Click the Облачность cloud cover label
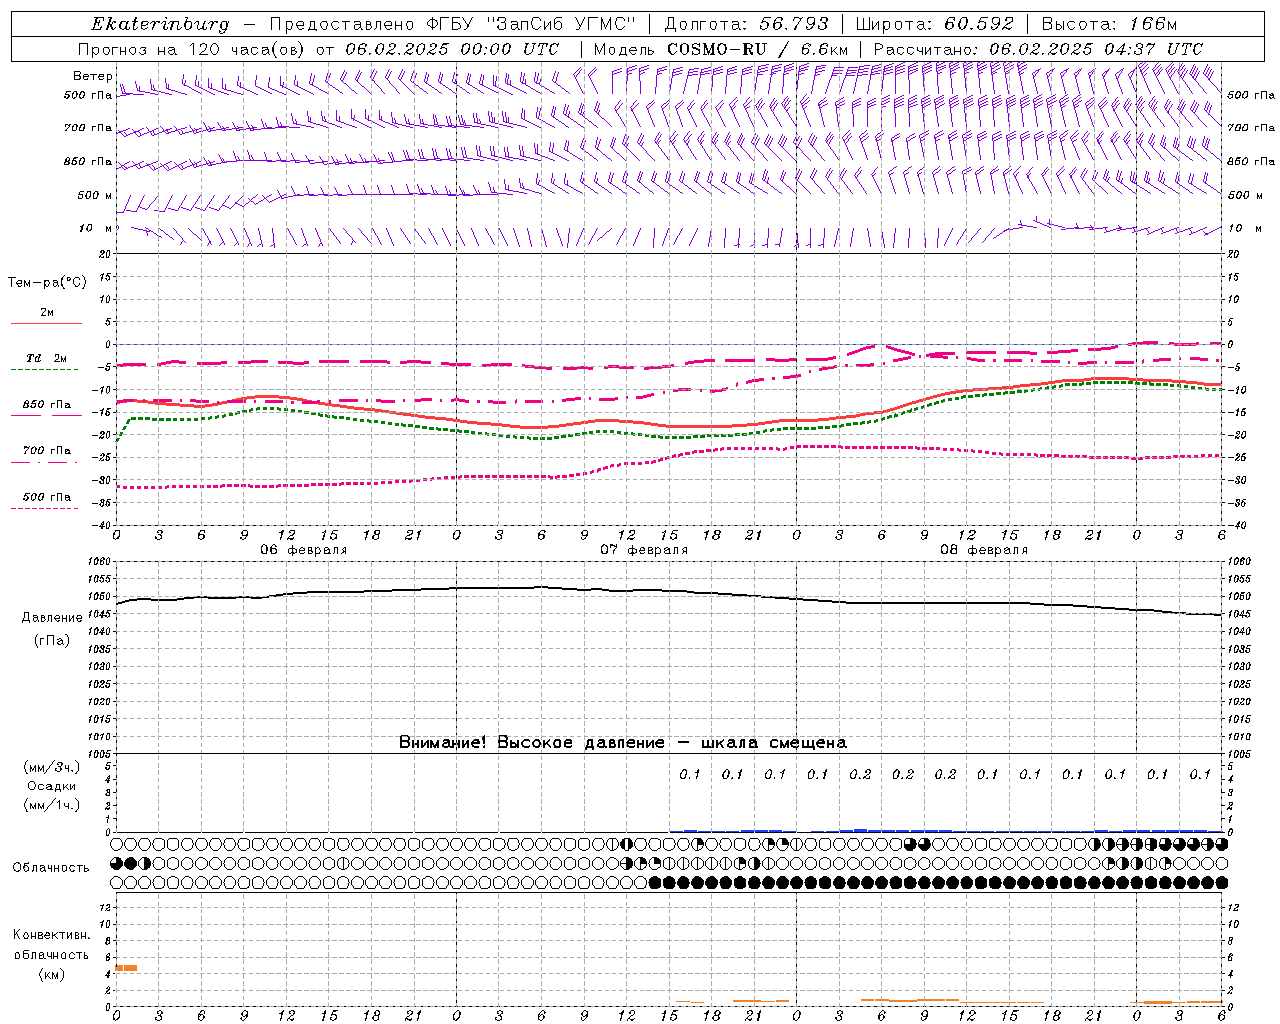The width and height of the screenshot is (1280, 1024). (x=51, y=867)
